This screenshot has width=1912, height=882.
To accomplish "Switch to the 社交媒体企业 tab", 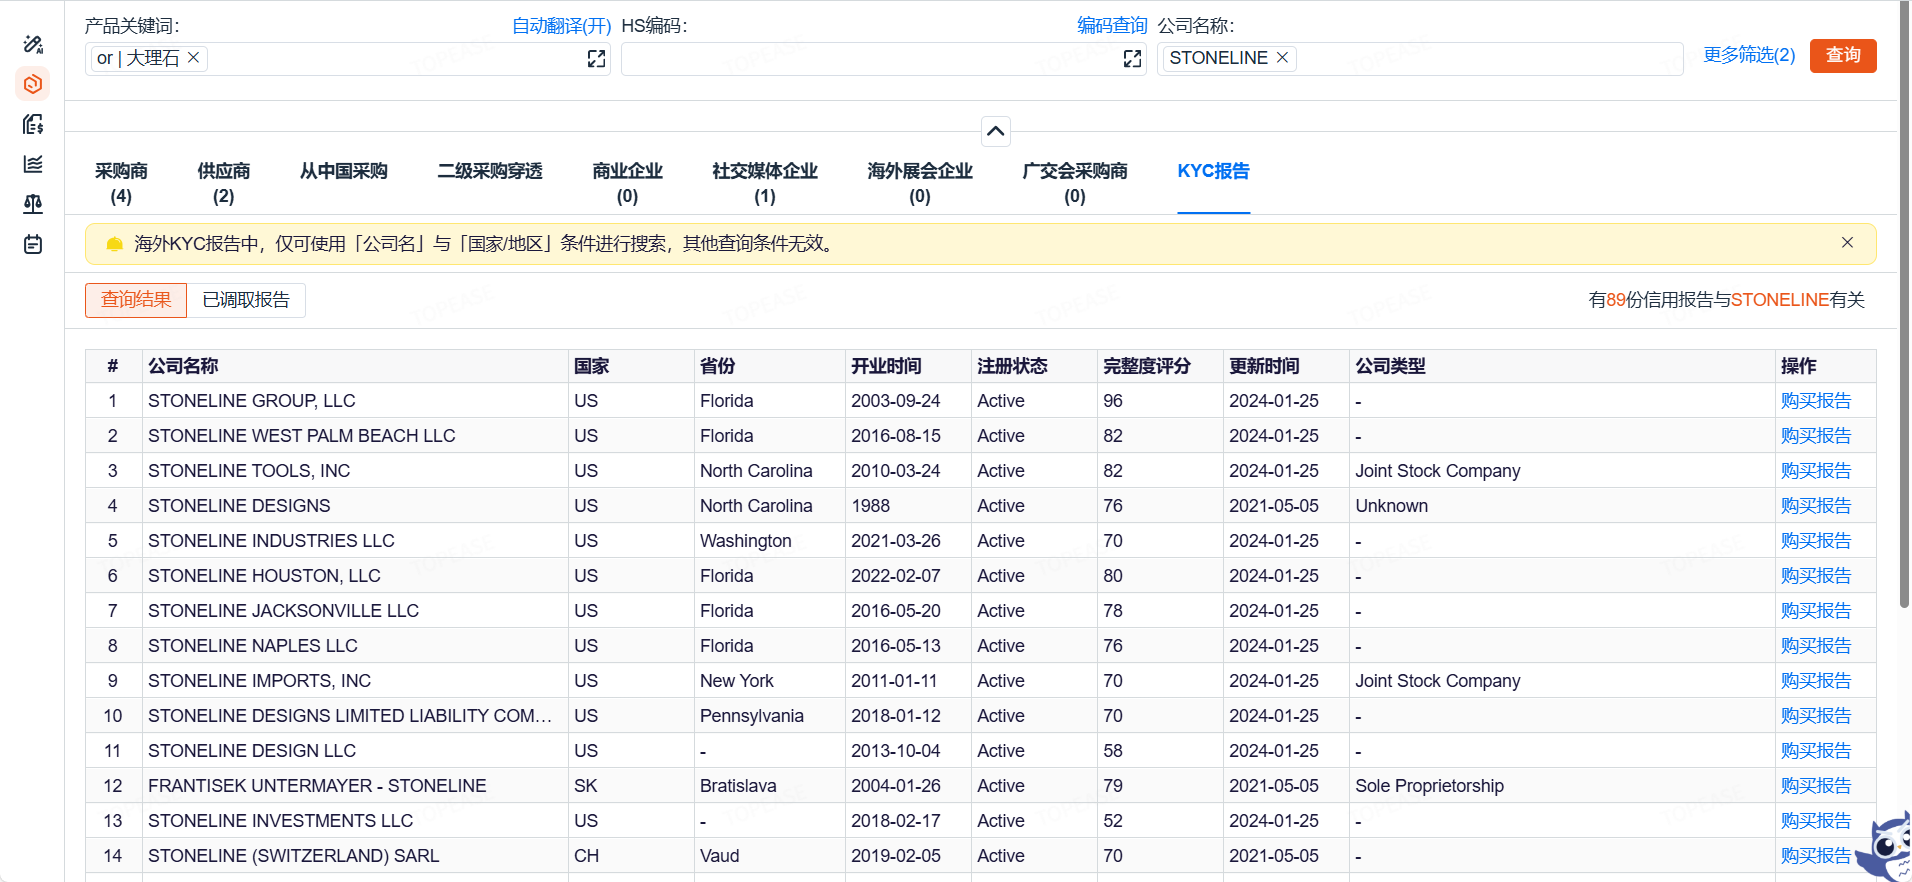I will point(765,182).
